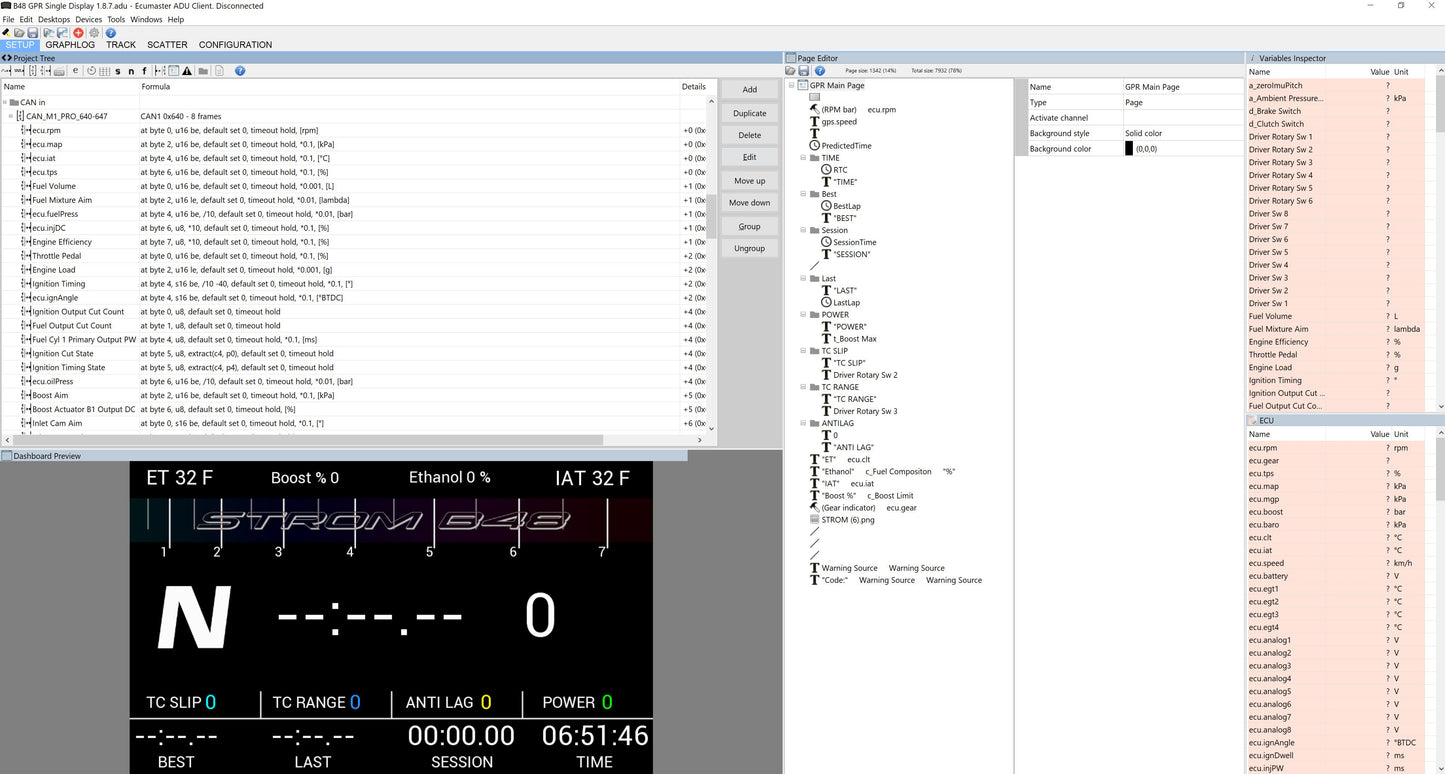Collapse the TC SLIP group in Page Editor
1445x774 pixels.
pos(804,351)
